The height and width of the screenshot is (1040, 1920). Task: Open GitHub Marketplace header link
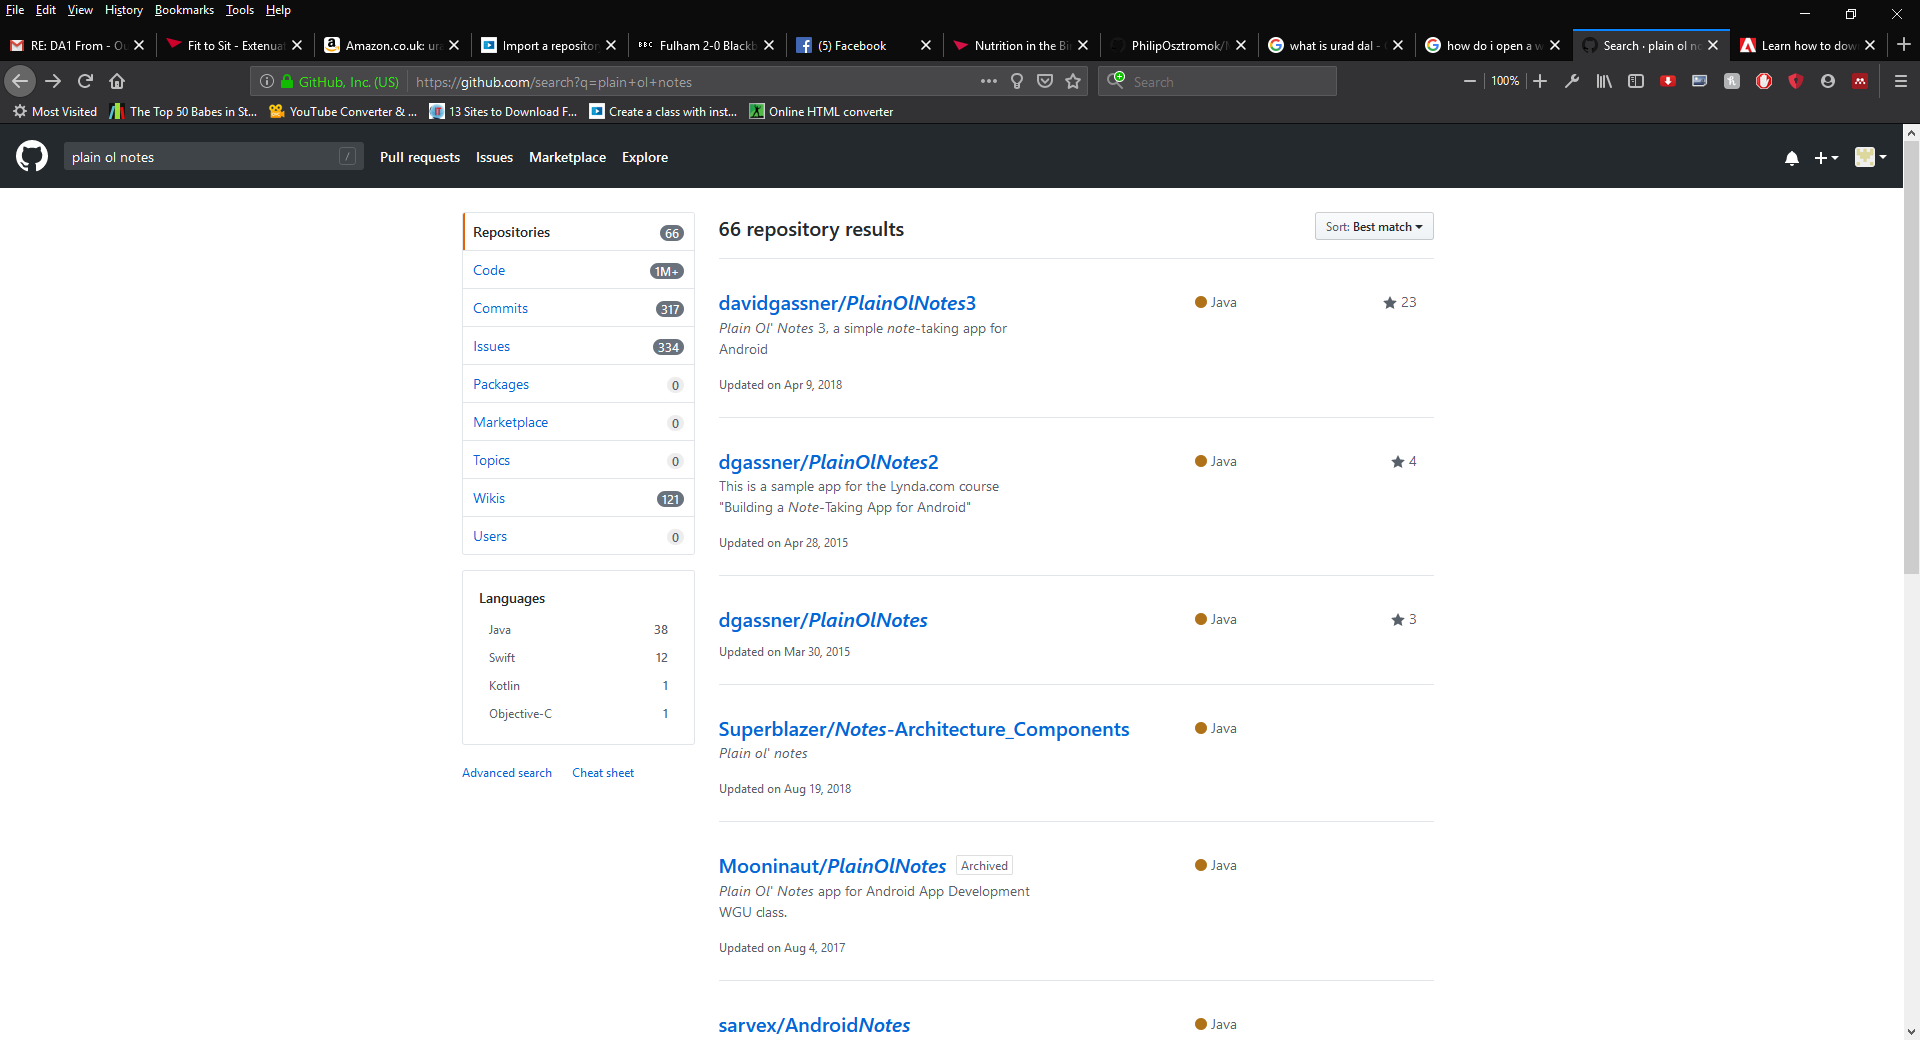[x=567, y=157]
